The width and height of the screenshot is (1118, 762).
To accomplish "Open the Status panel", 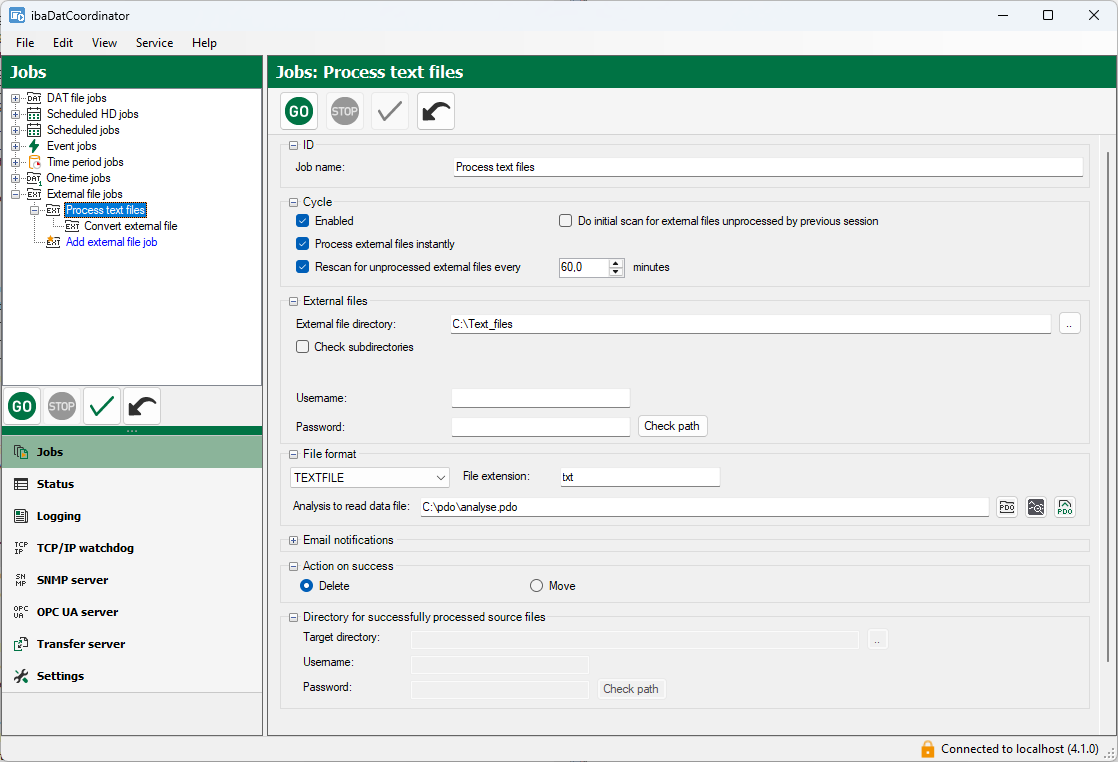I will tap(132, 484).
